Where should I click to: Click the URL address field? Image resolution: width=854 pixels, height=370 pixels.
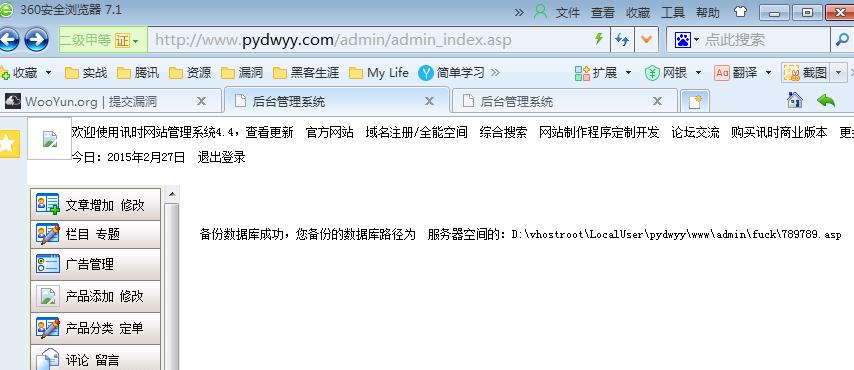370,40
